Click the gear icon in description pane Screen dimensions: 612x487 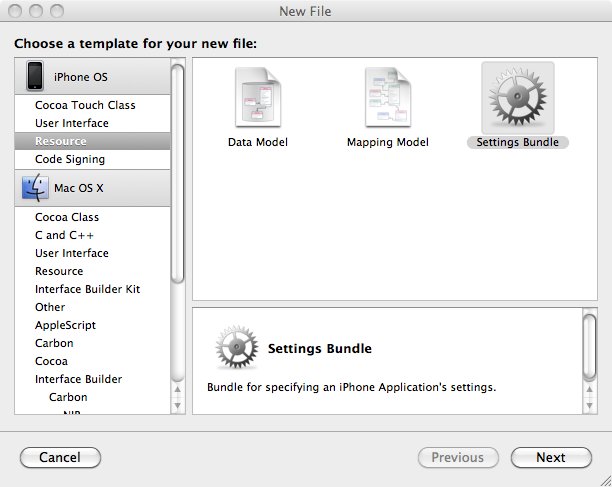[237, 347]
